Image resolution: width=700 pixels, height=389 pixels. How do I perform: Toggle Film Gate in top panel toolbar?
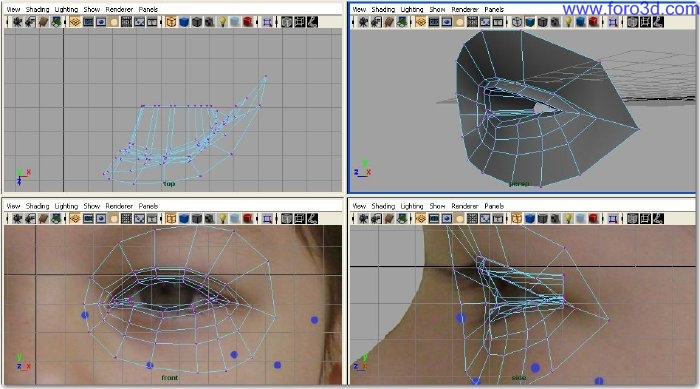(x=88, y=21)
